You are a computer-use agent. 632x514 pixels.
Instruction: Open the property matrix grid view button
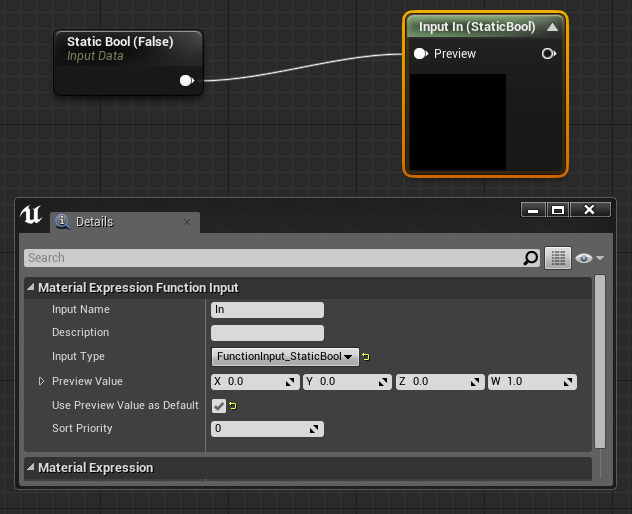pos(557,258)
